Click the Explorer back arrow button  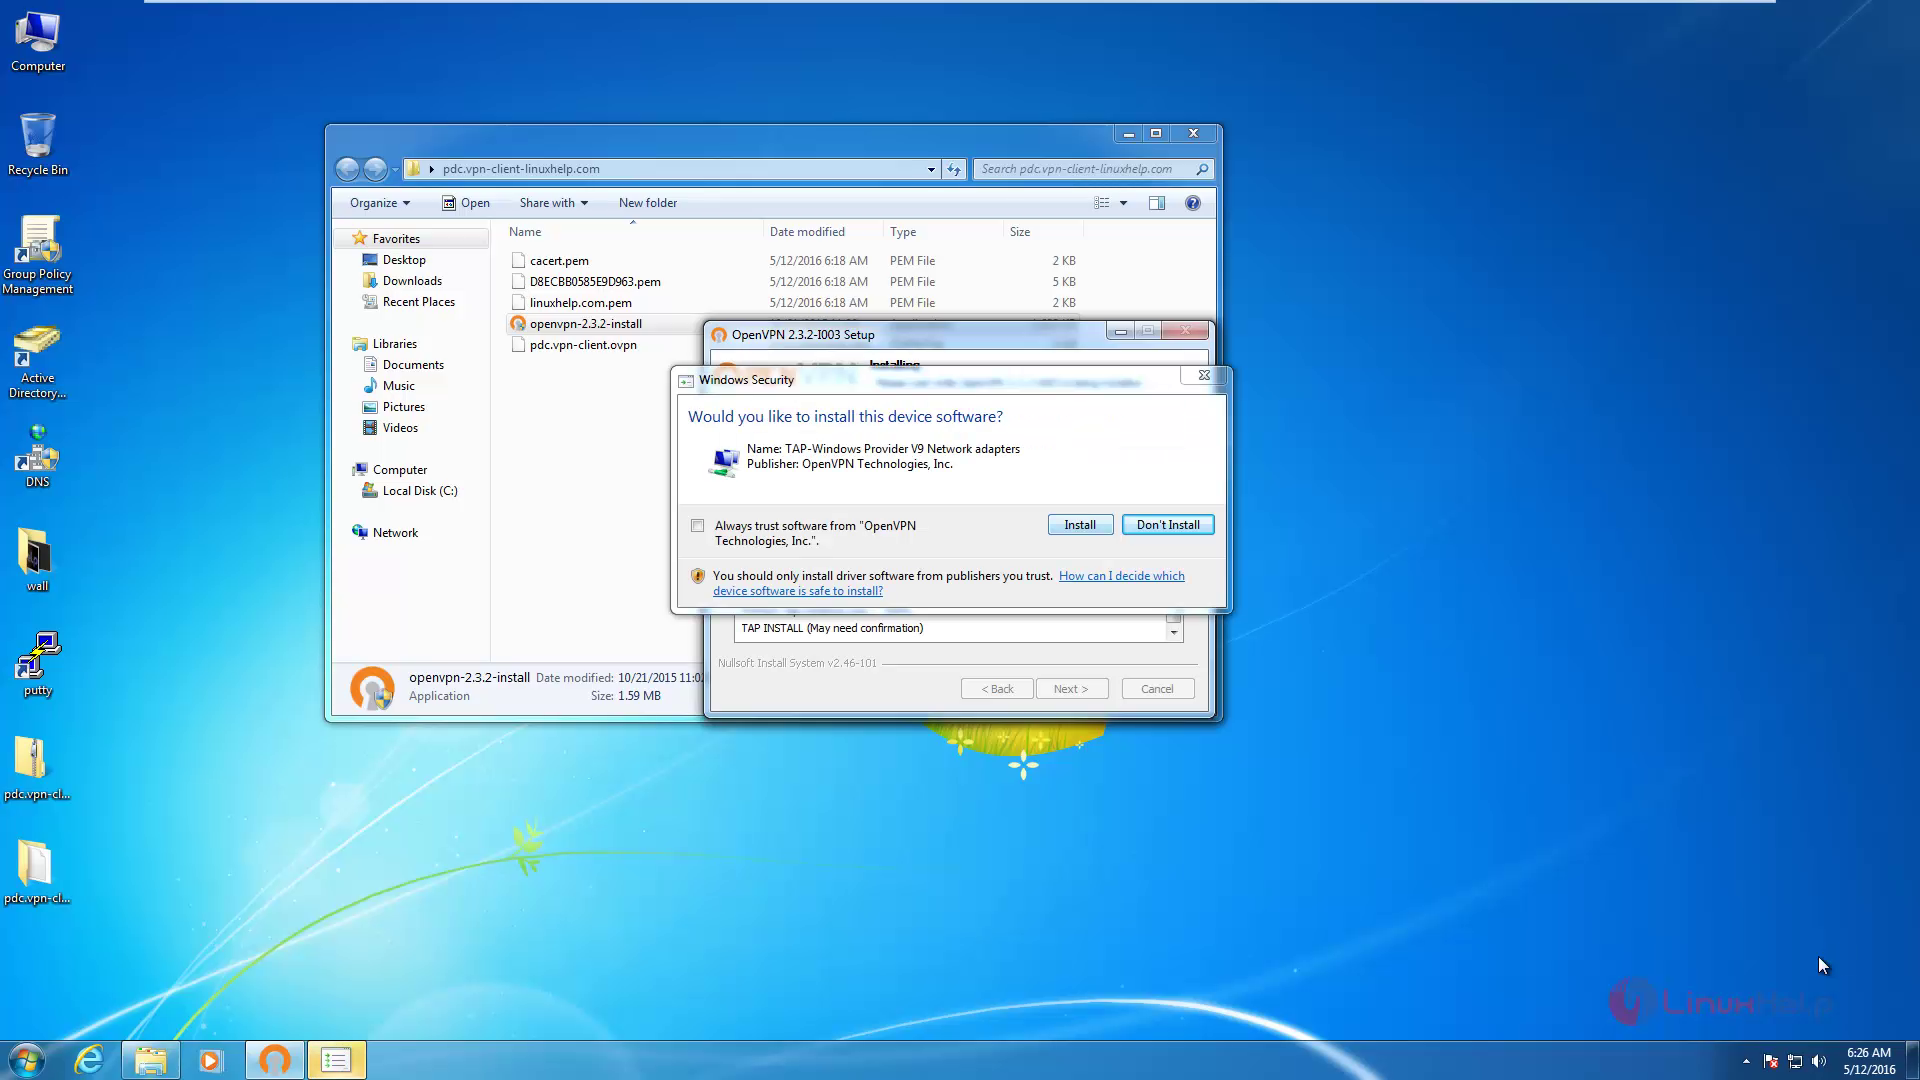(x=347, y=169)
